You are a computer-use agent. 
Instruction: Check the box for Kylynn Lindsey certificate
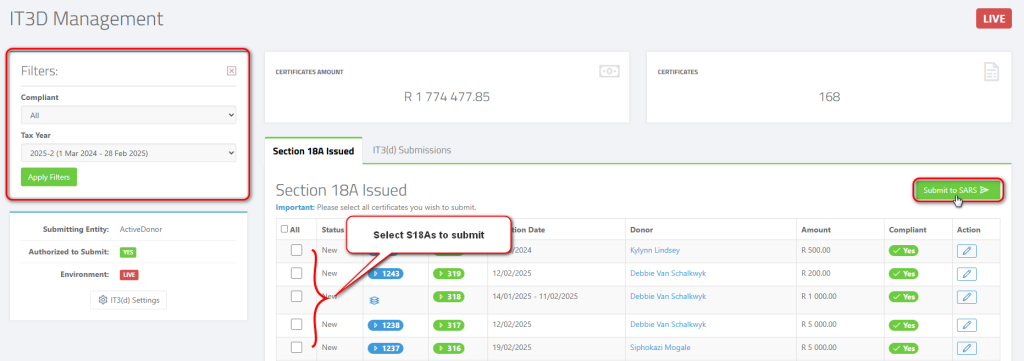(x=296, y=249)
